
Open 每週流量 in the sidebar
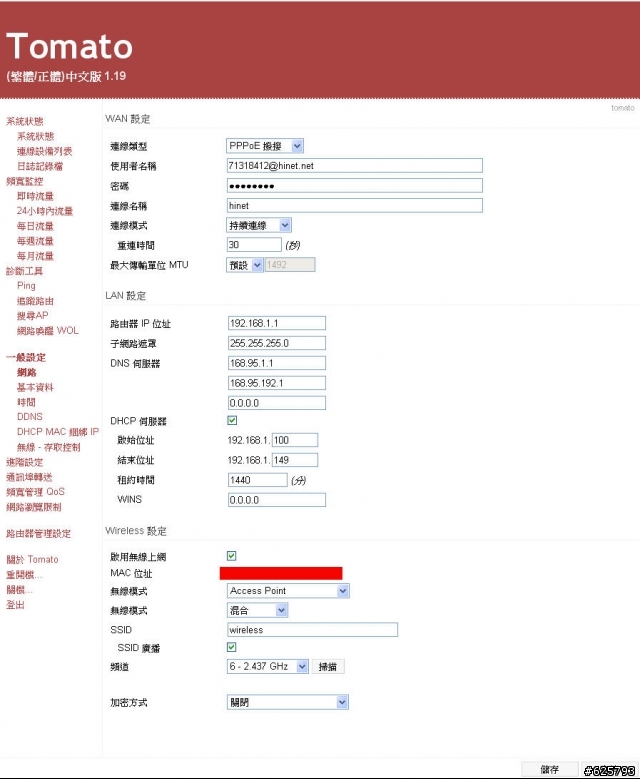point(35,241)
